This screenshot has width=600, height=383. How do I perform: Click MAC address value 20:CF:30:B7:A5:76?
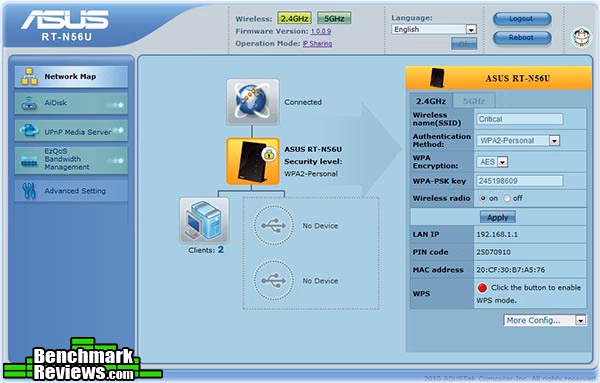click(510, 270)
